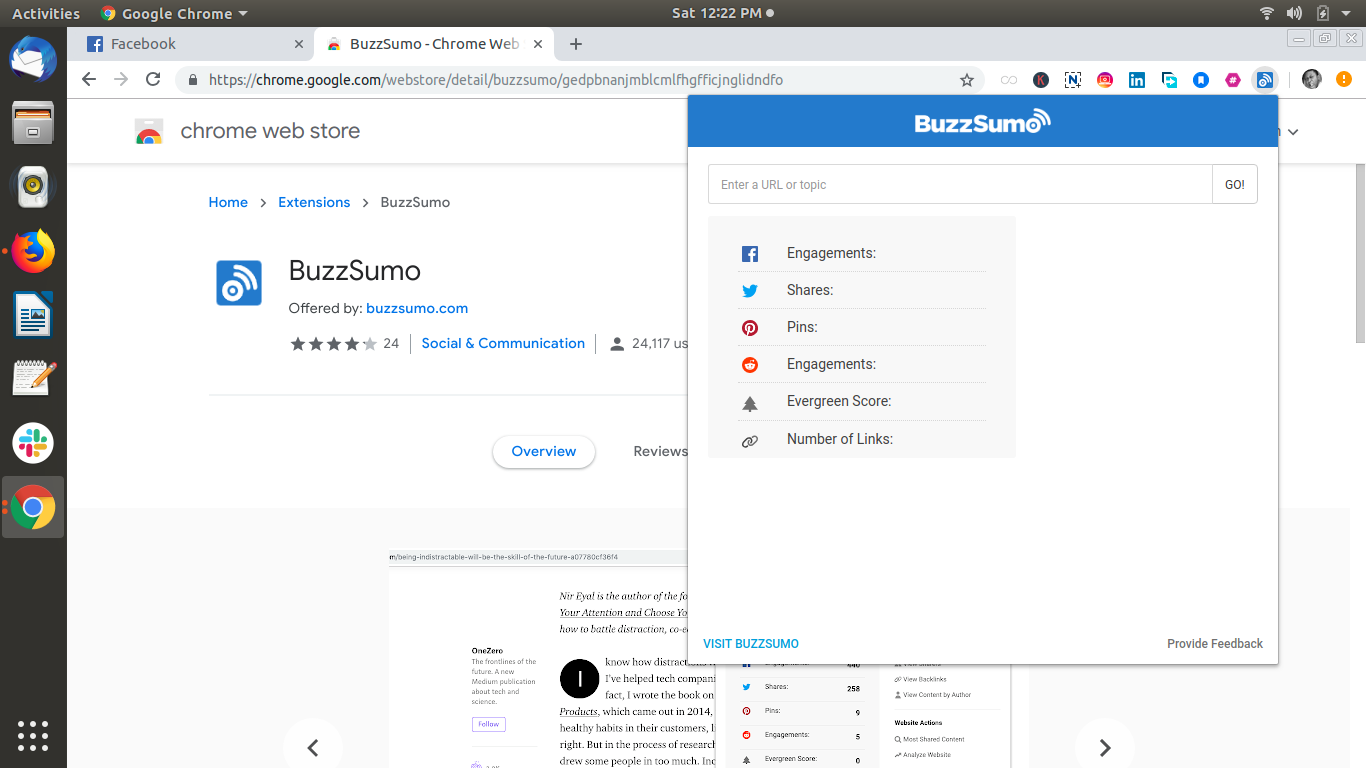1366x768 pixels.
Task: Launch Thunderbird from the dock
Action: pyautogui.click(x=33, y=59)
